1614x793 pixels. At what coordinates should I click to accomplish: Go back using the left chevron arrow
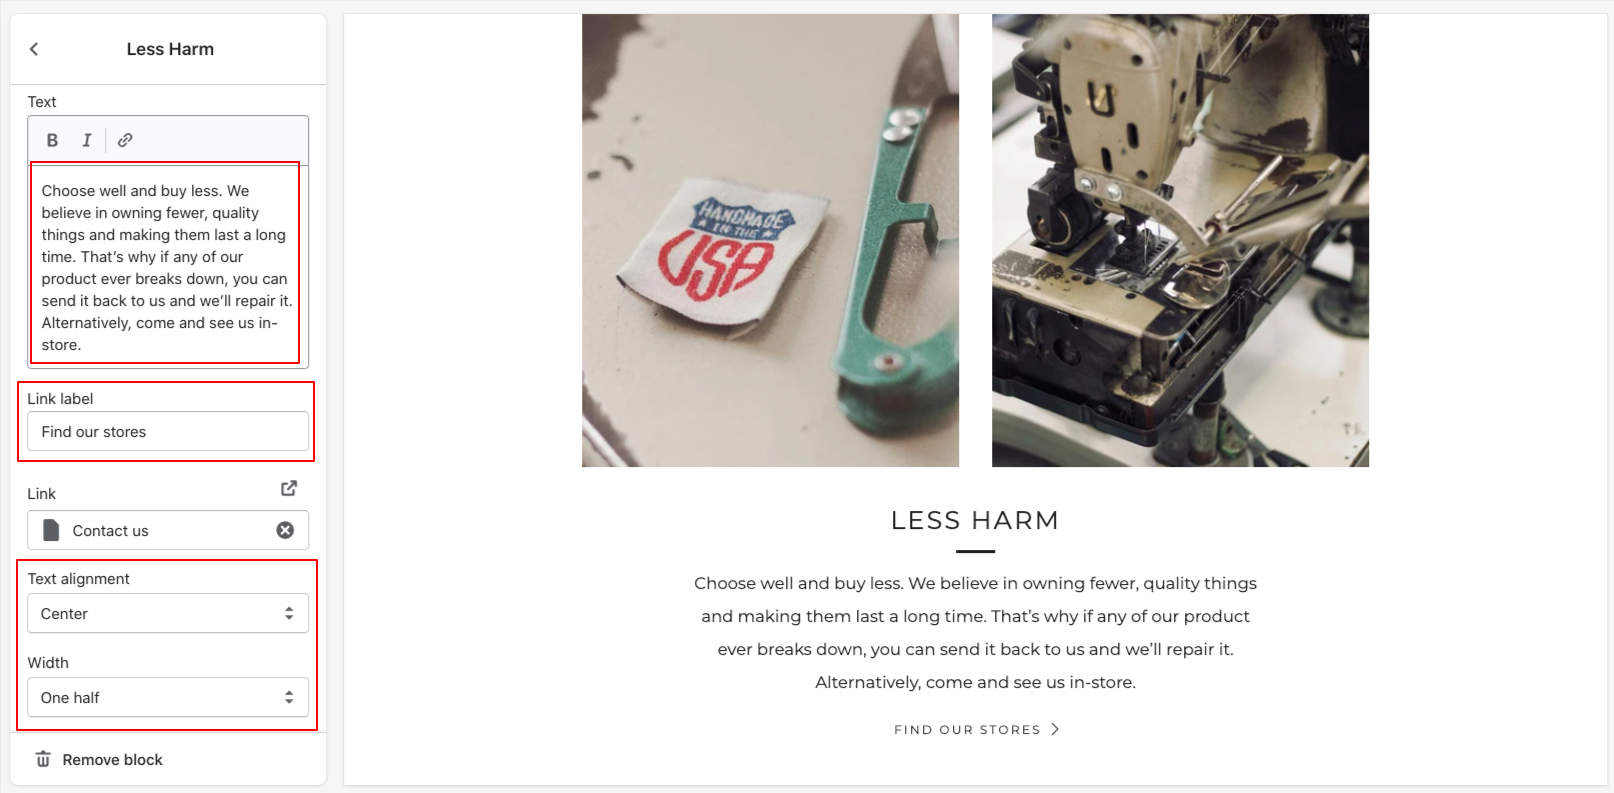[34, 49]
